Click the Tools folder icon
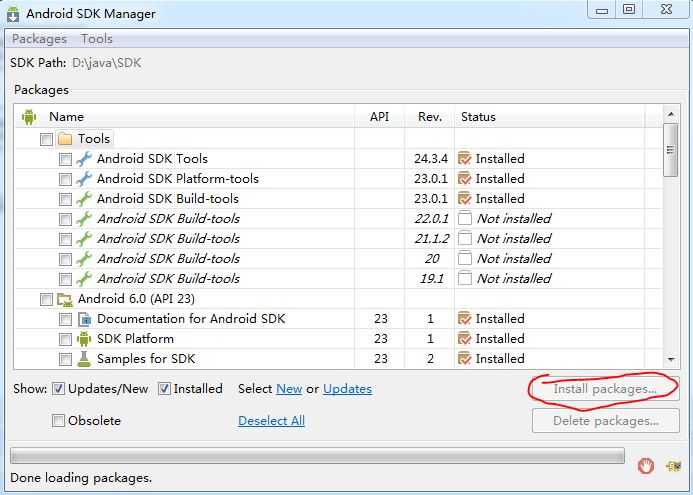This screenshot has width=693, height=495. click(65, 139)
